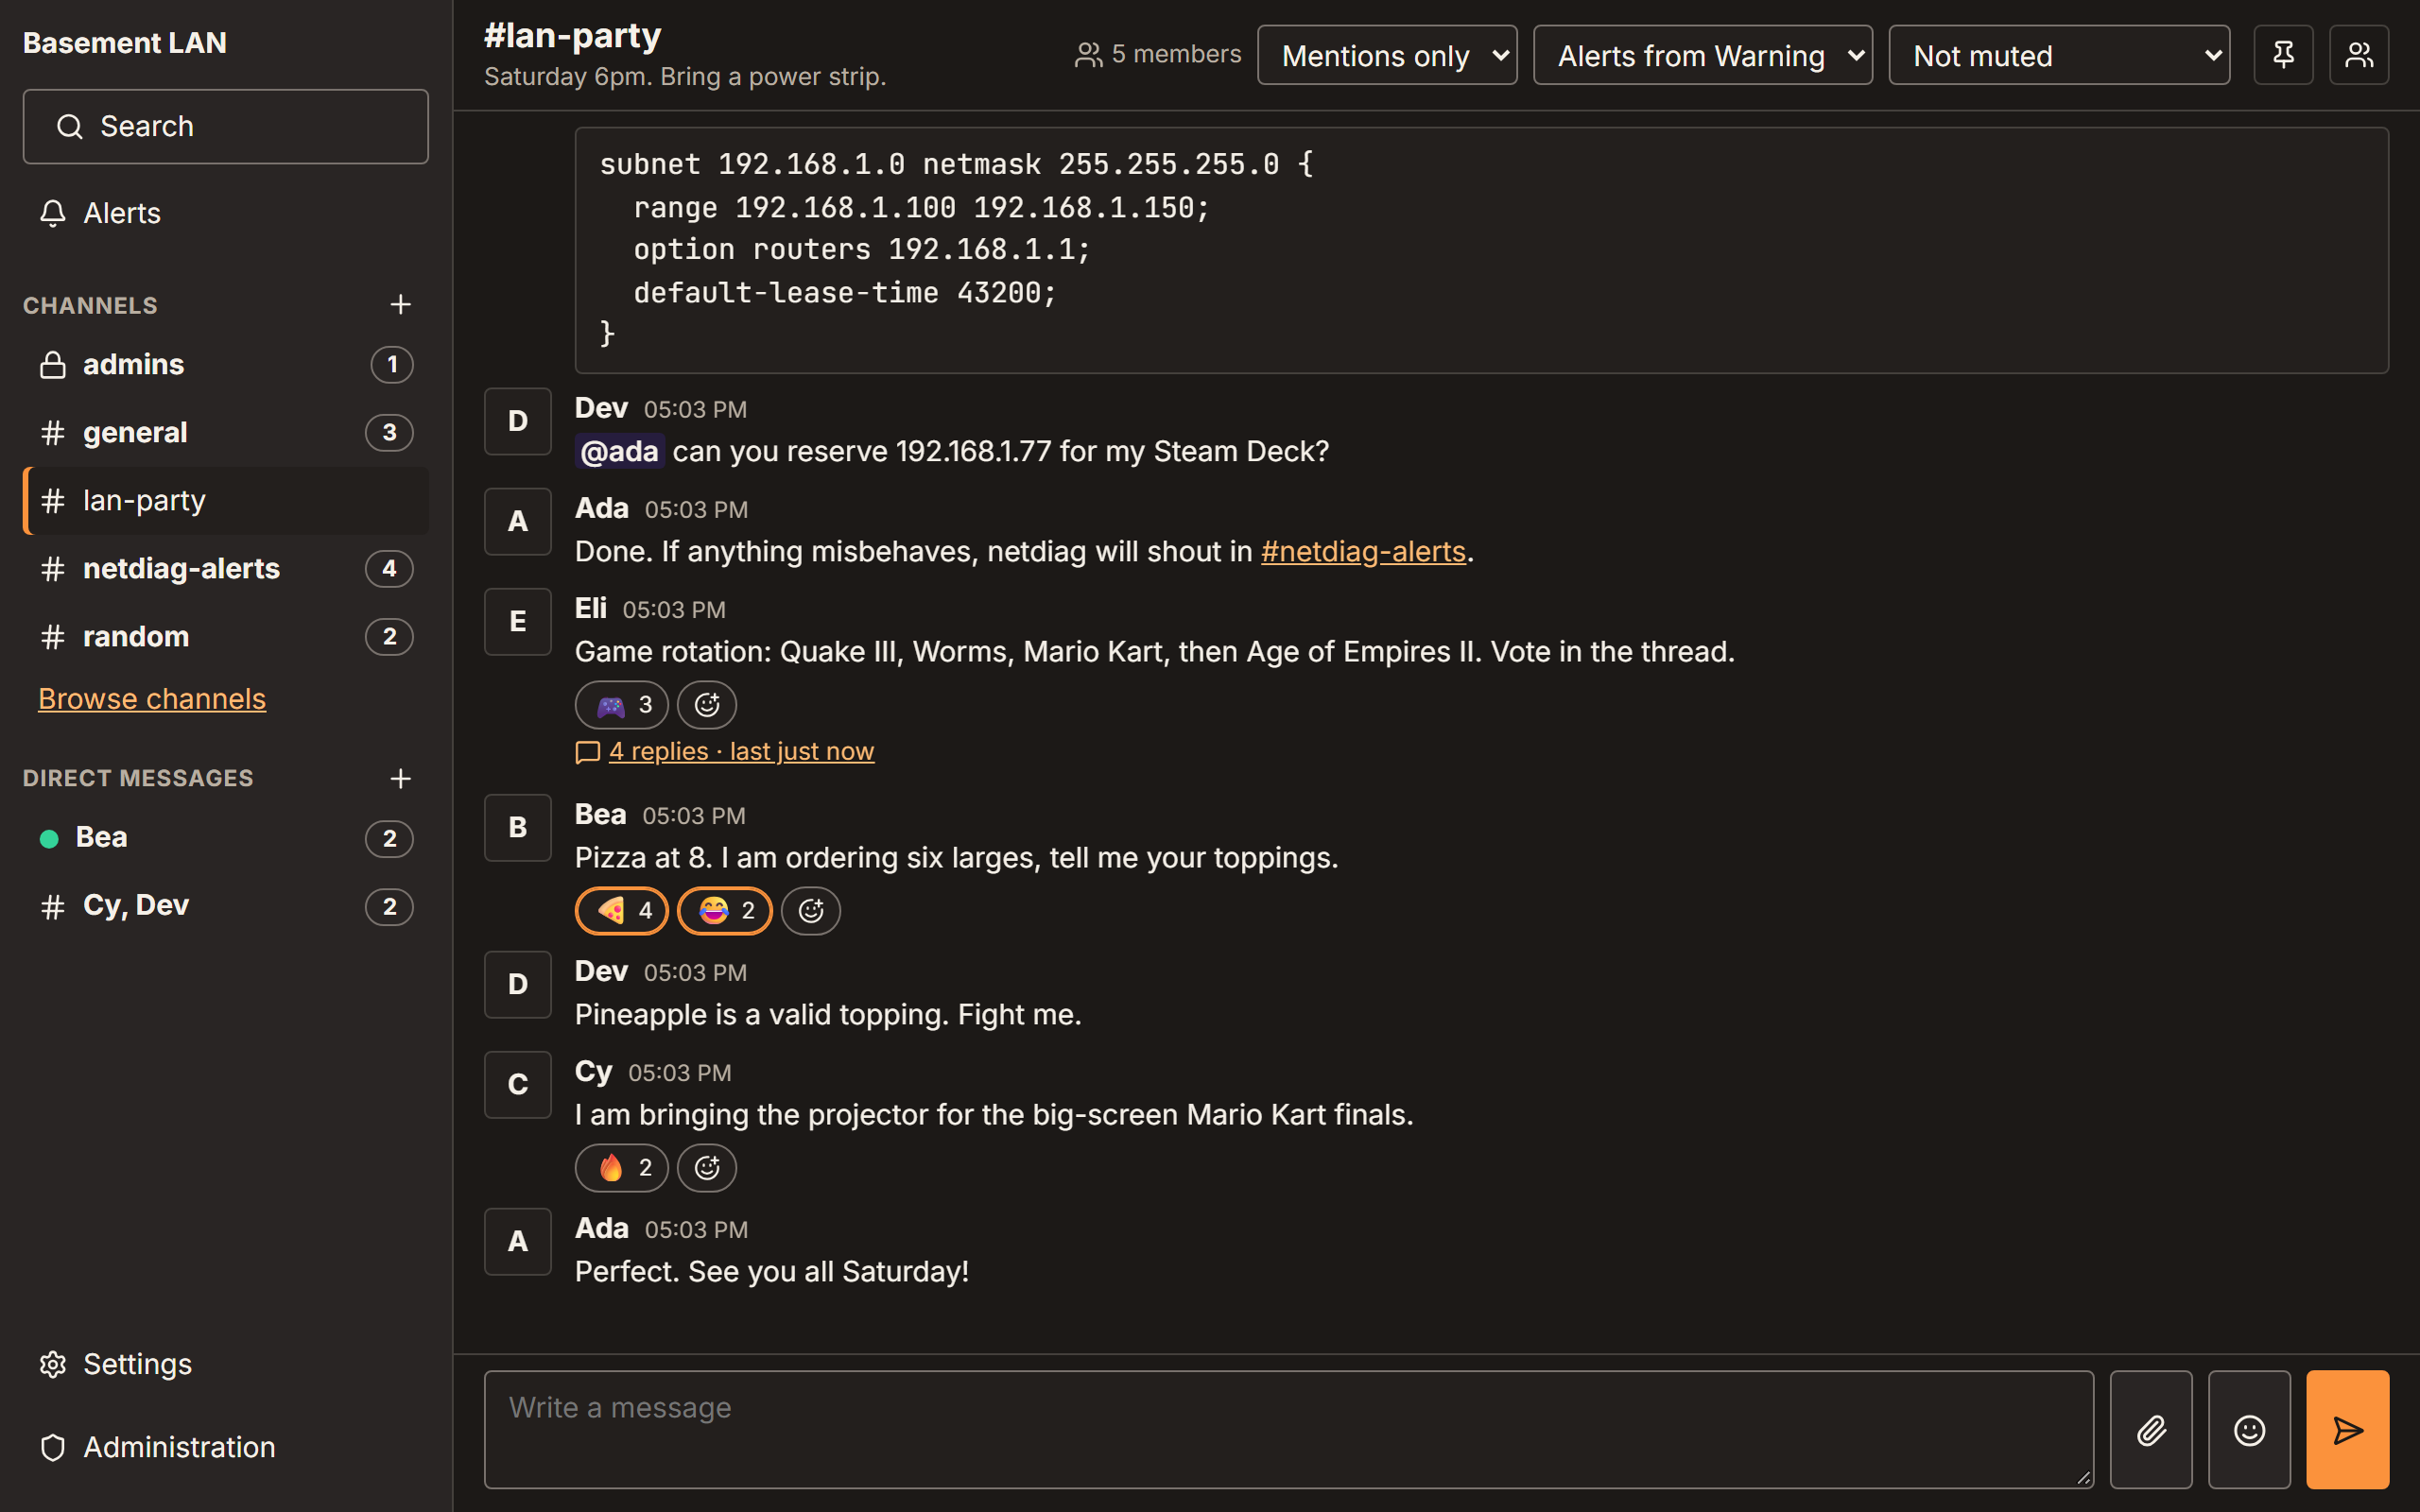This screenshot has height=1512, width=2420.
Task: Click Cy's avatar letter C
Action: (x=518, y=1085)
